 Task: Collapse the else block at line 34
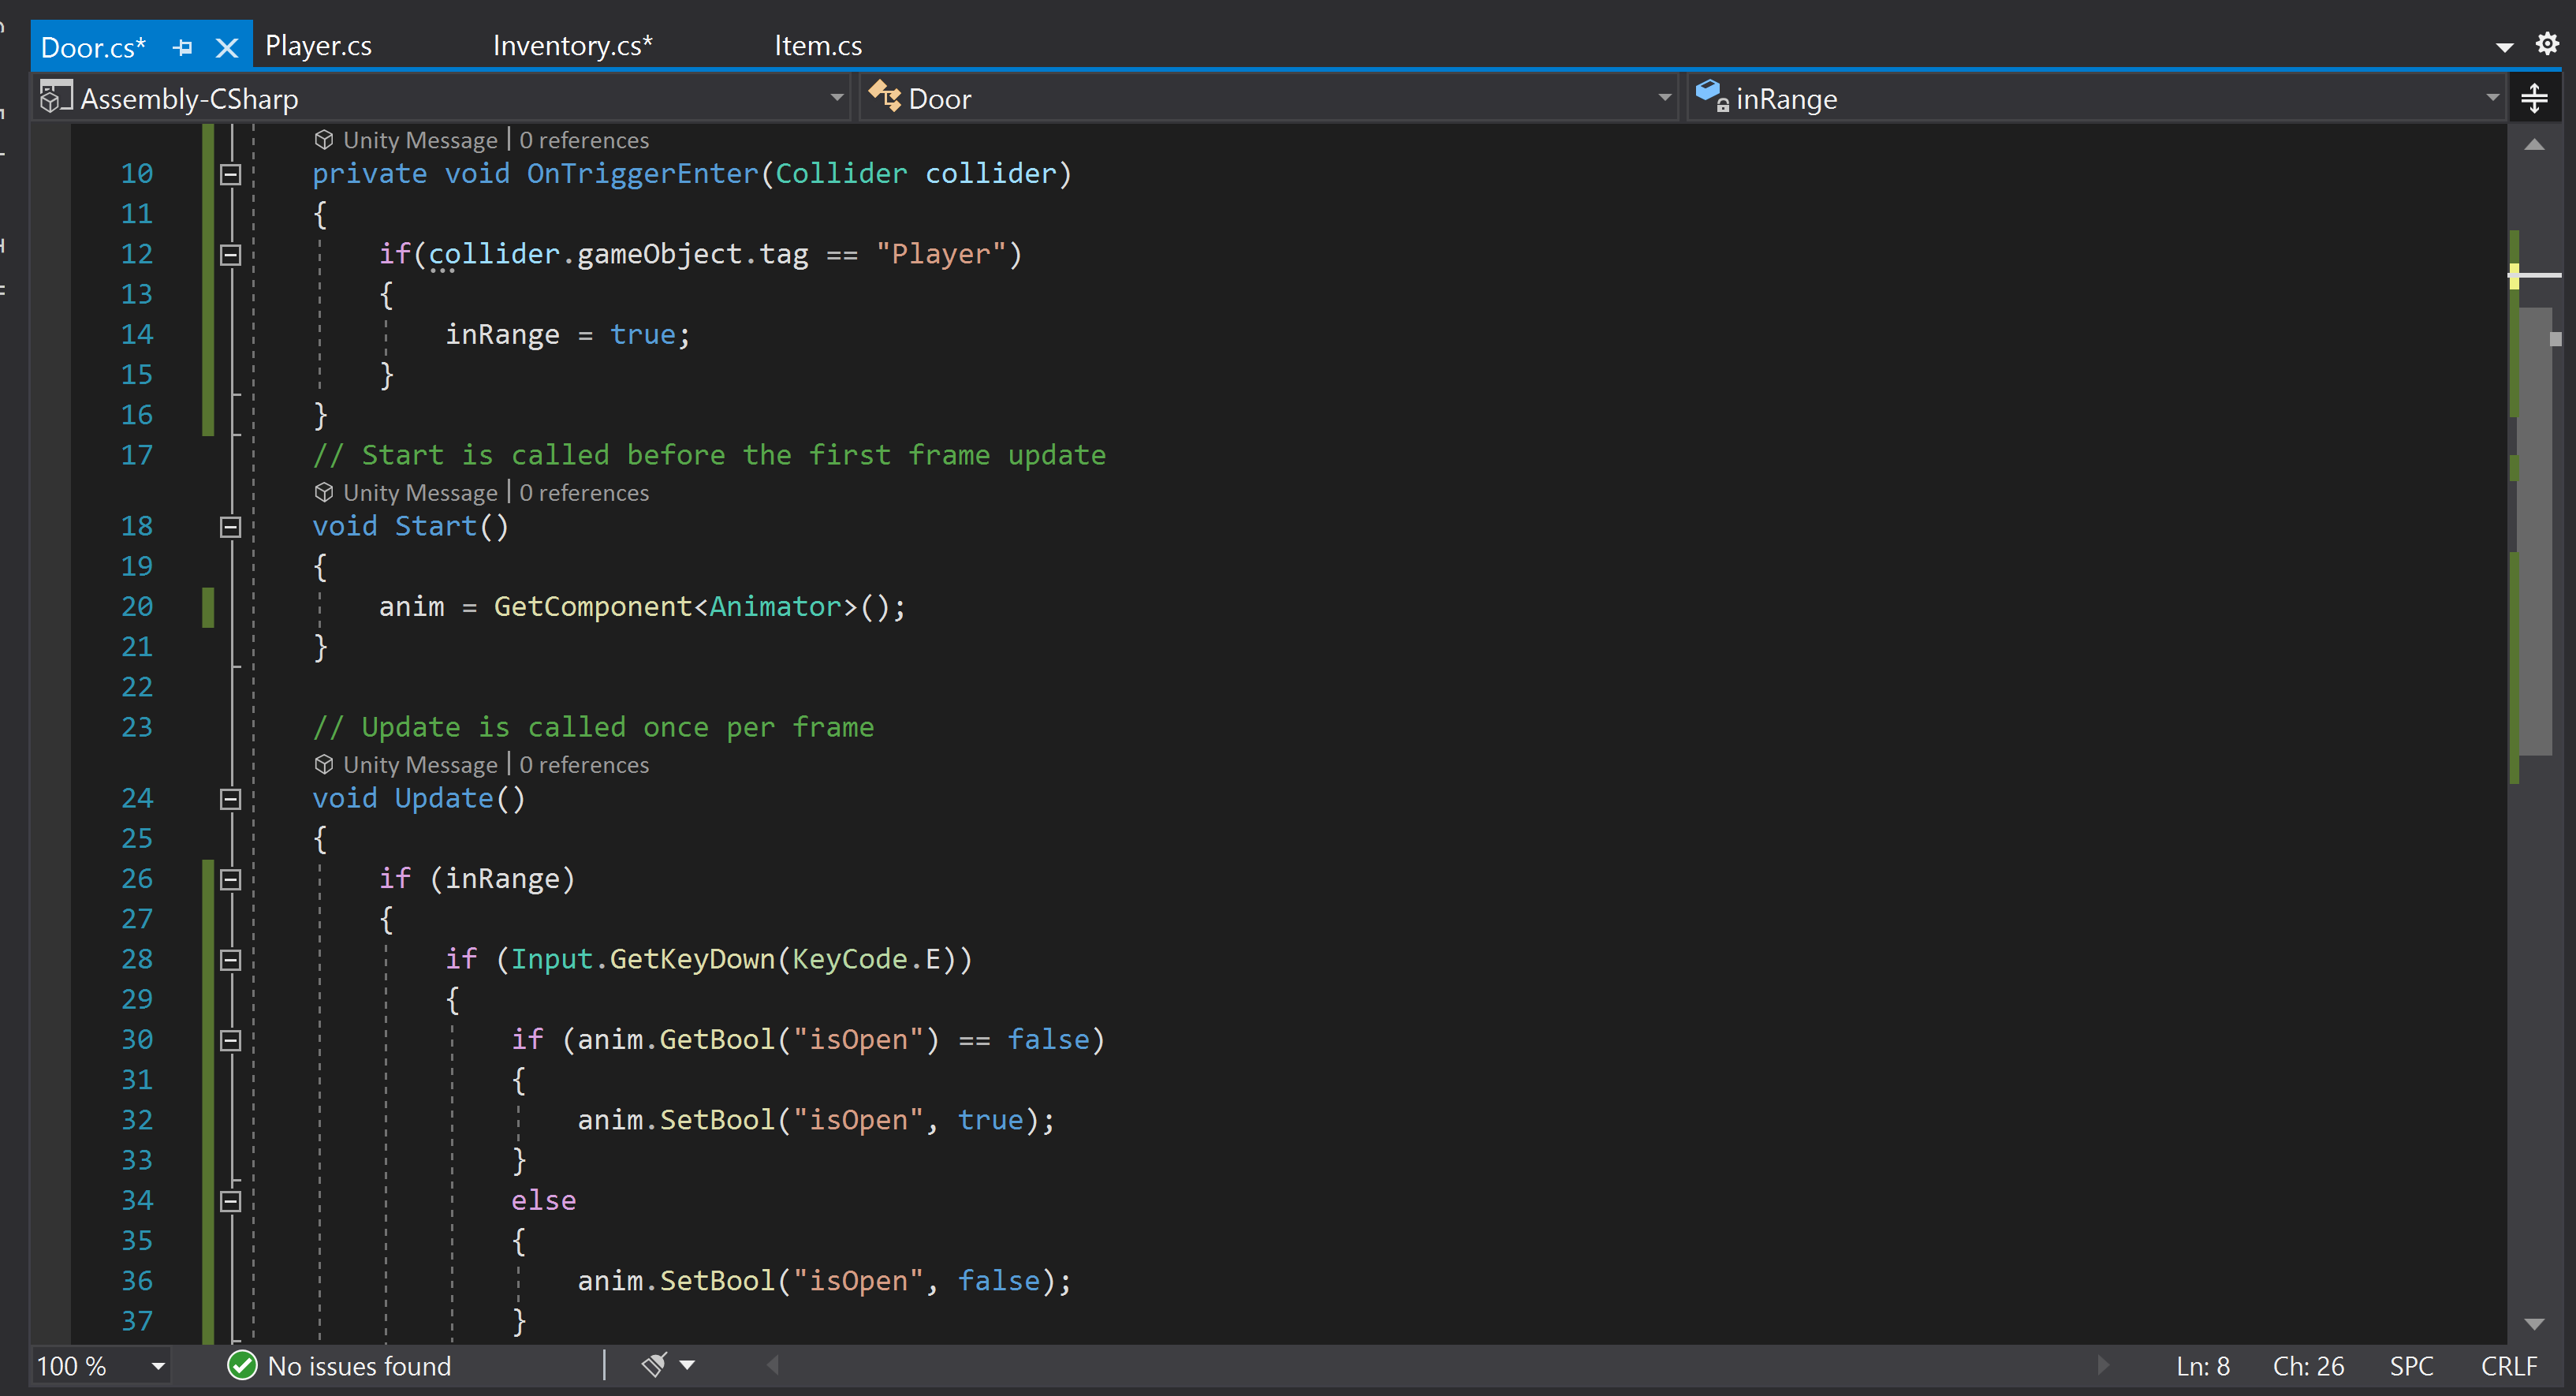tap(230, 1201)
